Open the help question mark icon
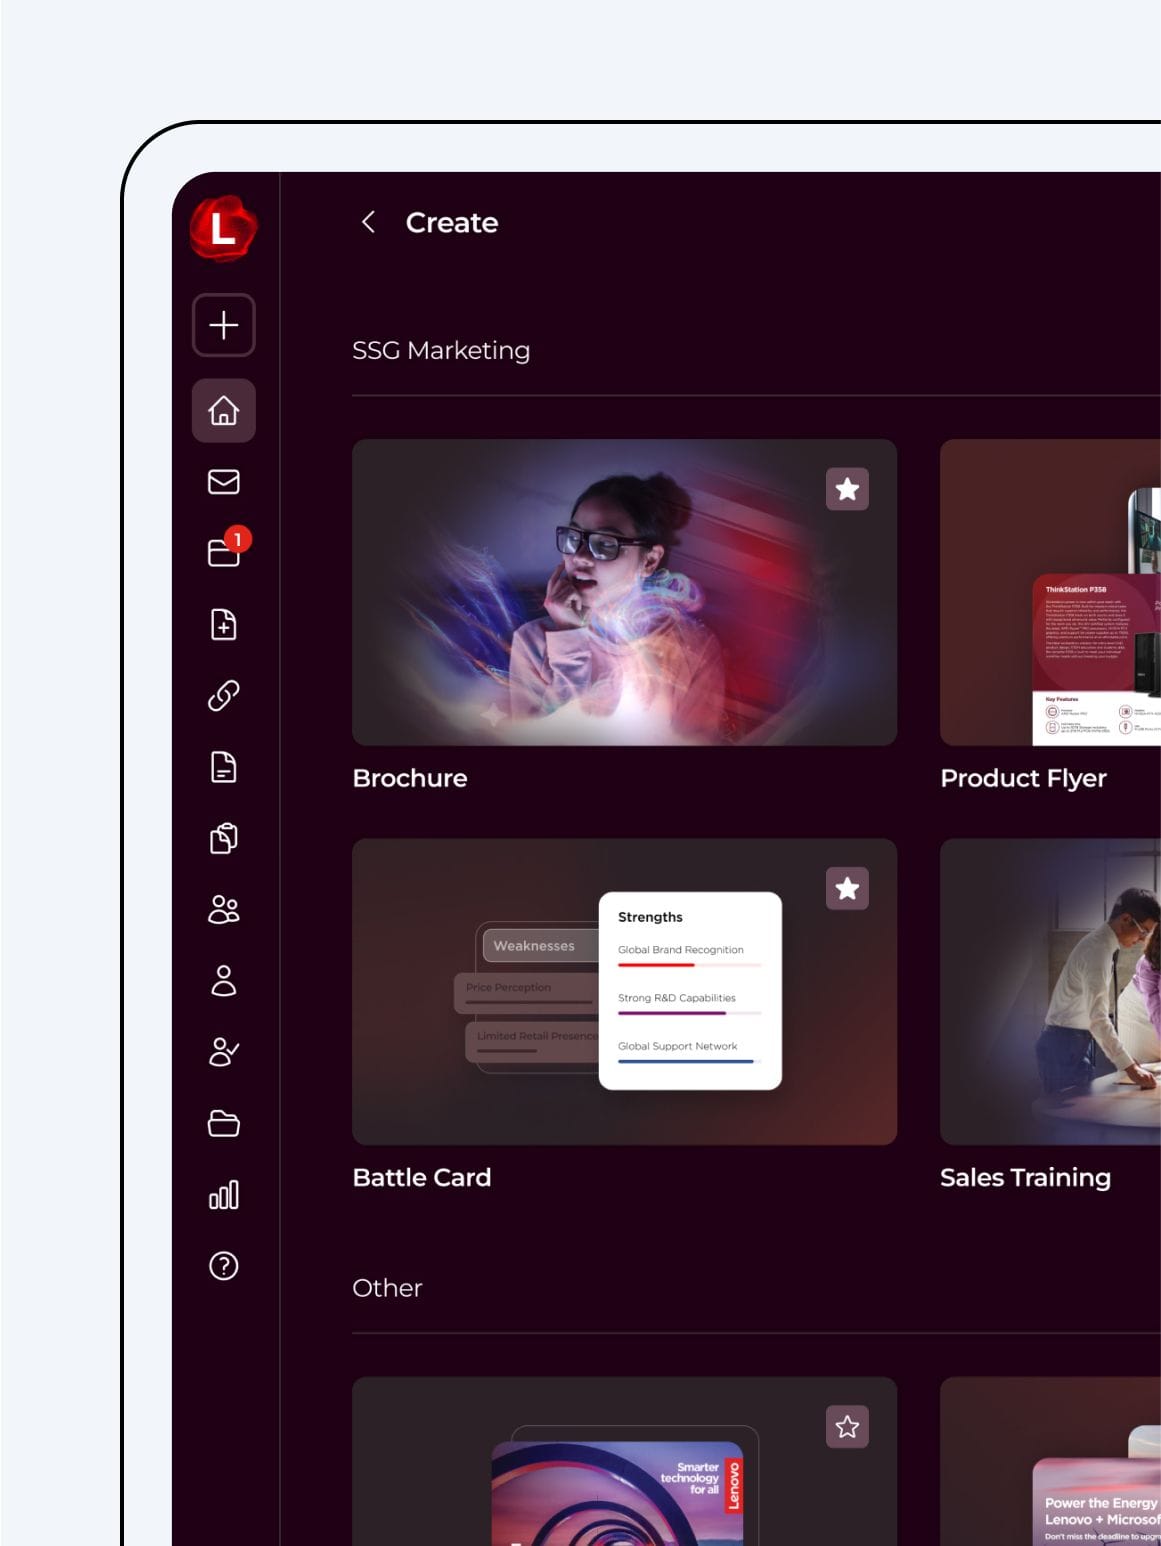The image size is (1161, 1546). tap(223, 1266)
